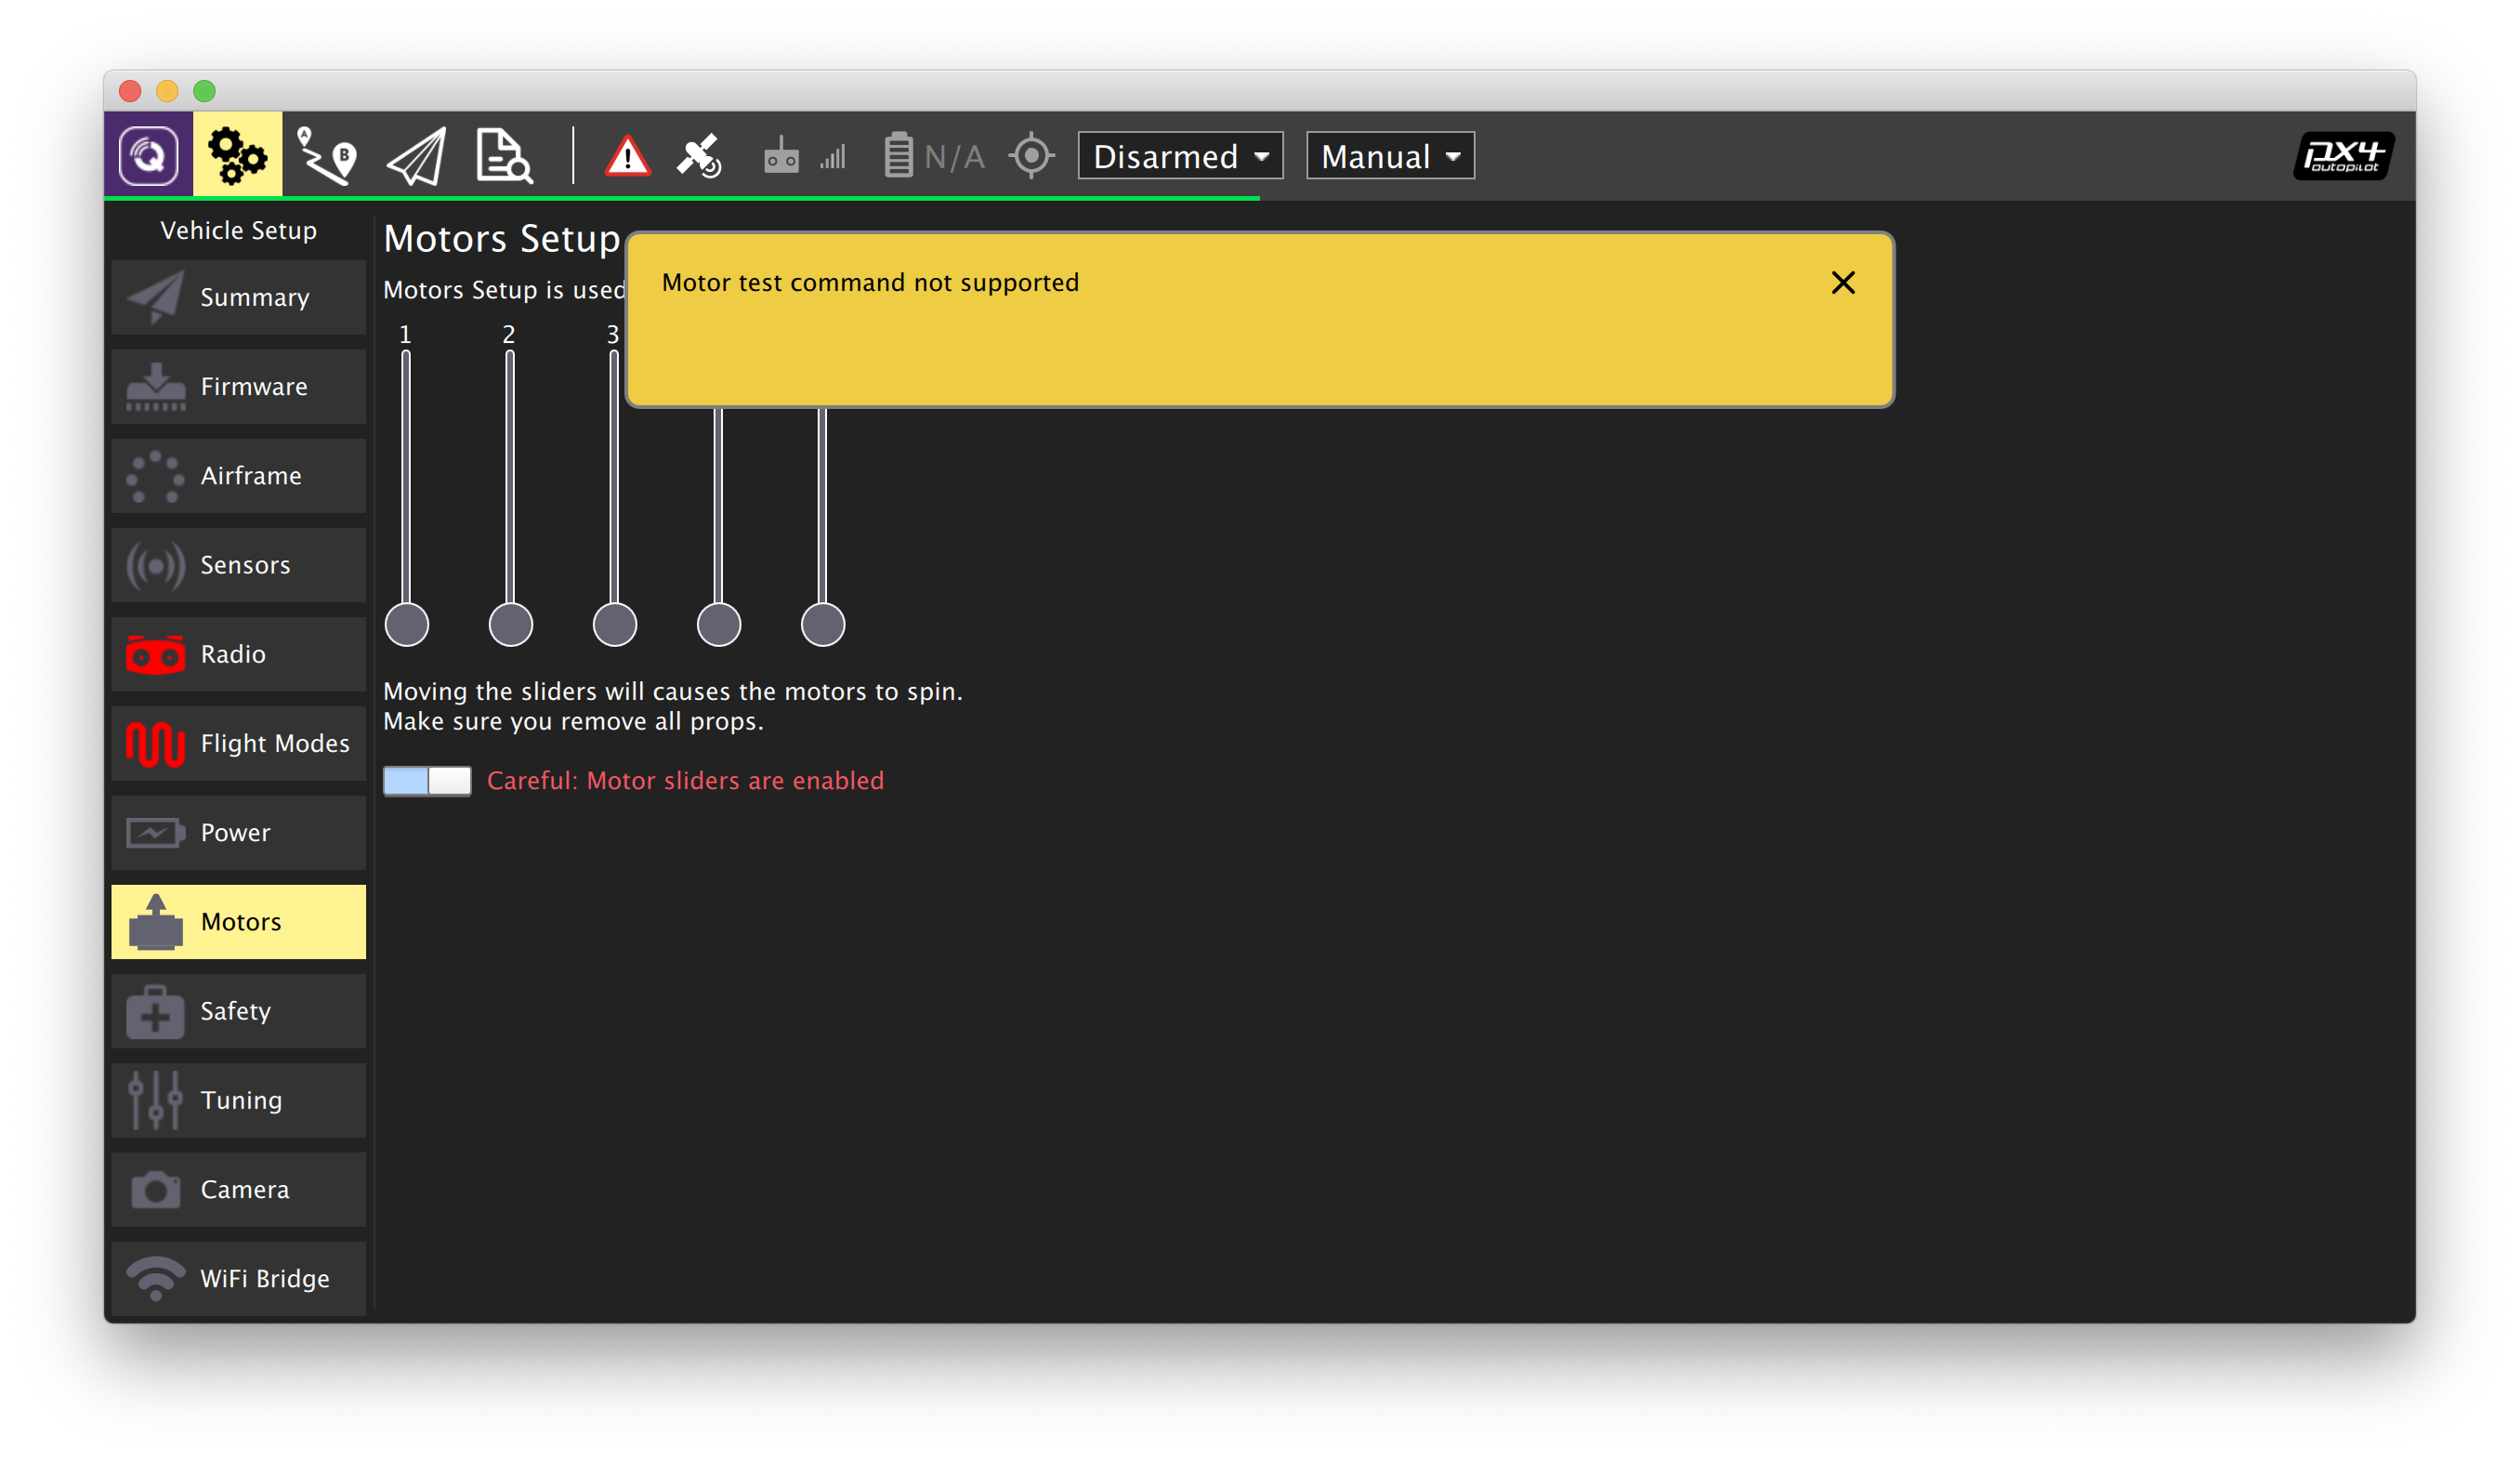Click the red warning triangle messages icon
This screenshot has width=2520, height=1461.
[x=627, y=157]
